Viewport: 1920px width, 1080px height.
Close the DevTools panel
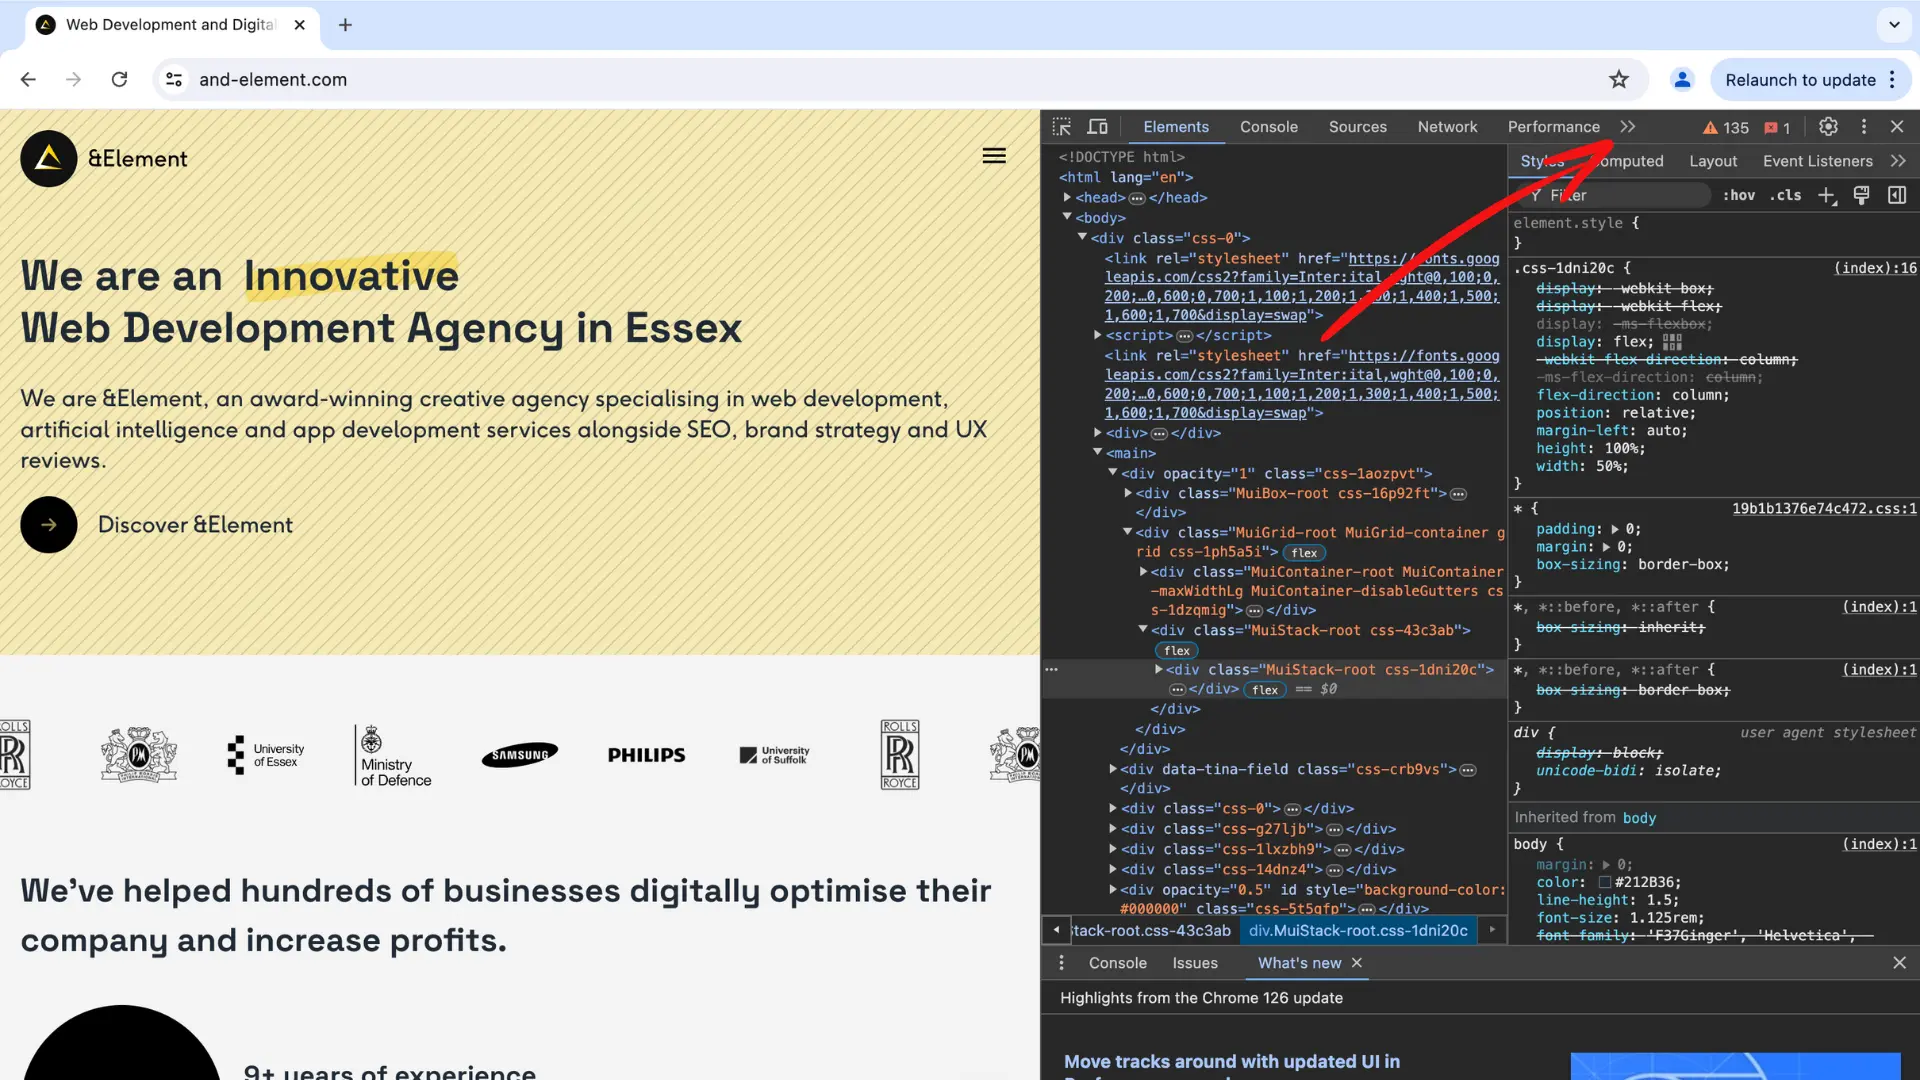click(x=1897, y=127)
